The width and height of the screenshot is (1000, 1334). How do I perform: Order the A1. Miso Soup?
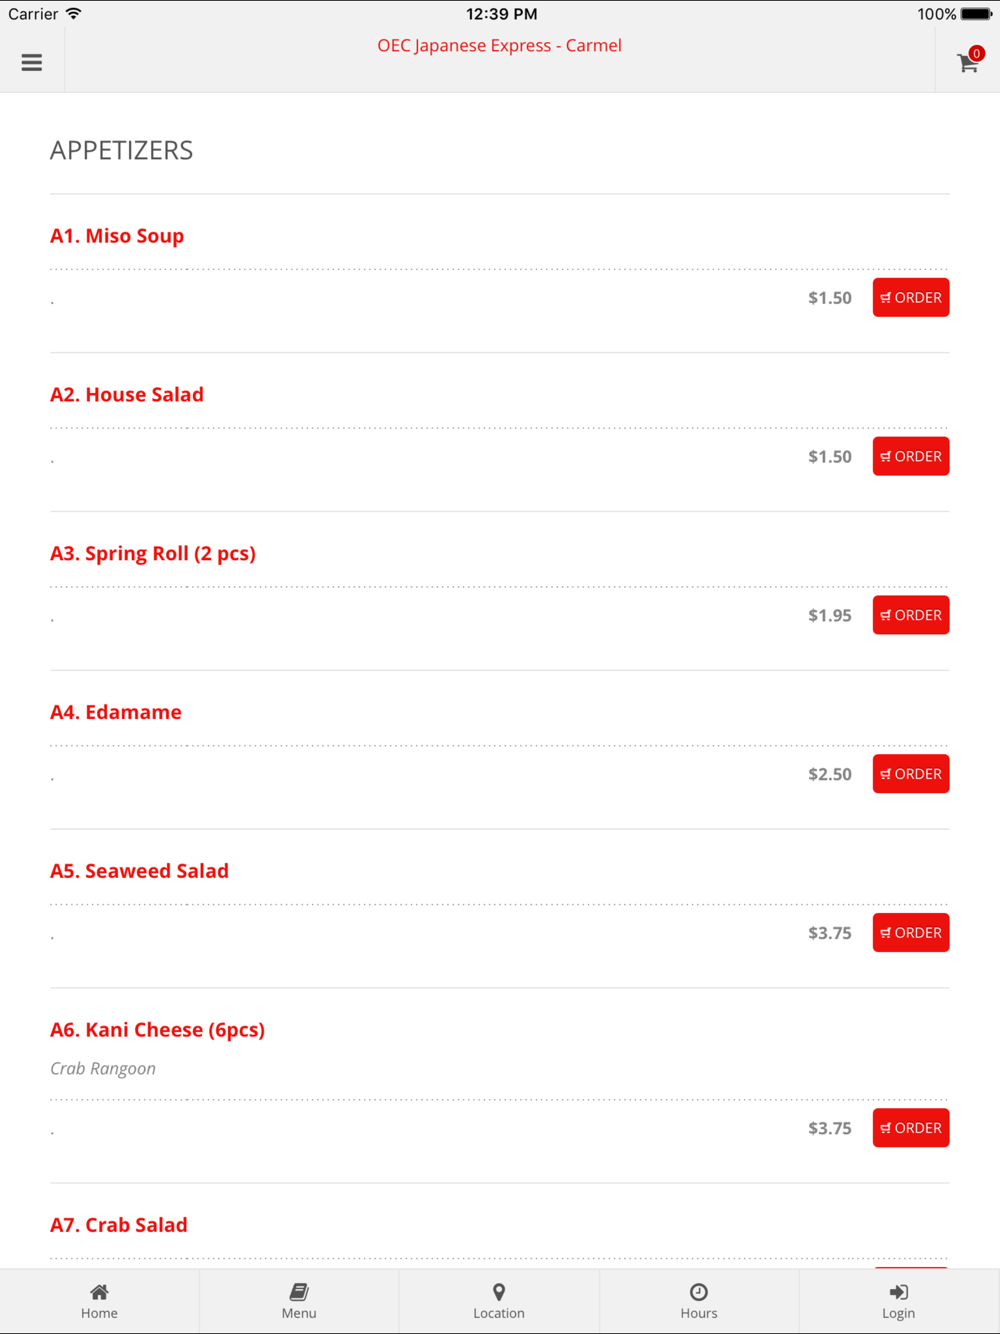click(911, 298)
